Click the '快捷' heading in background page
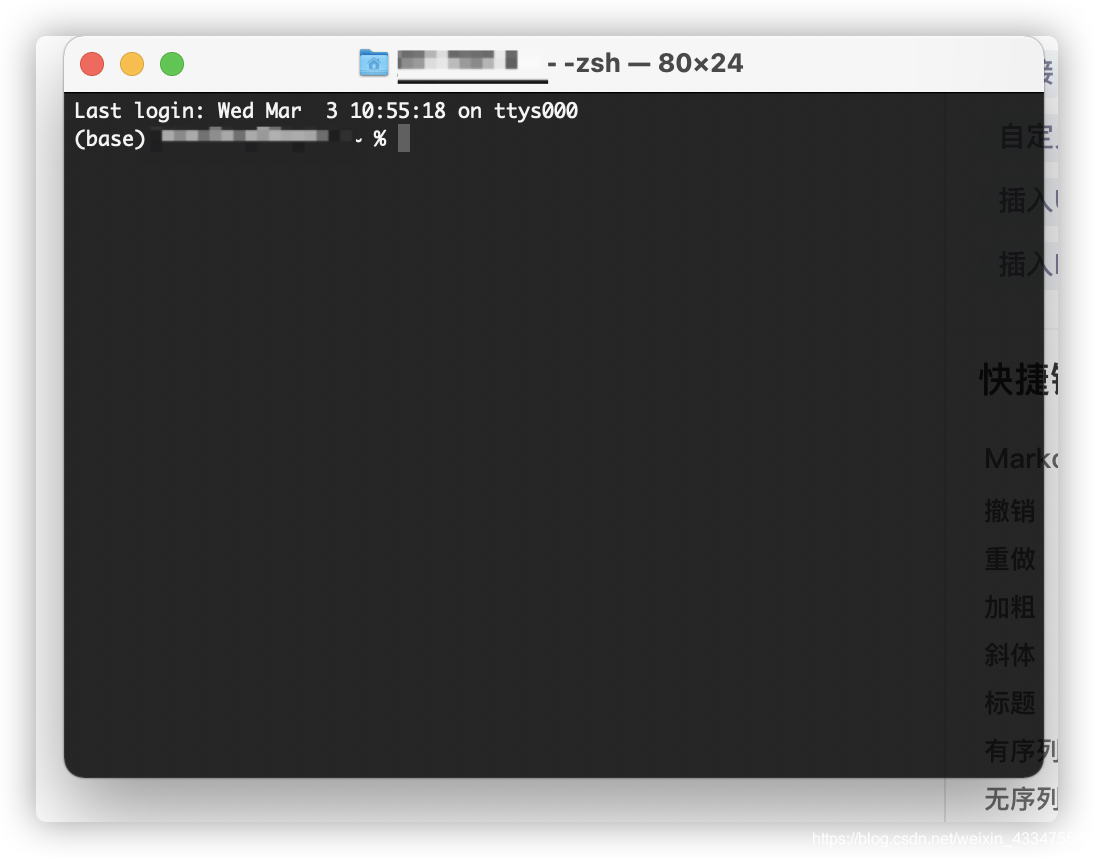The width and height of the screenshot is (1094, 858). (1019, 380)
